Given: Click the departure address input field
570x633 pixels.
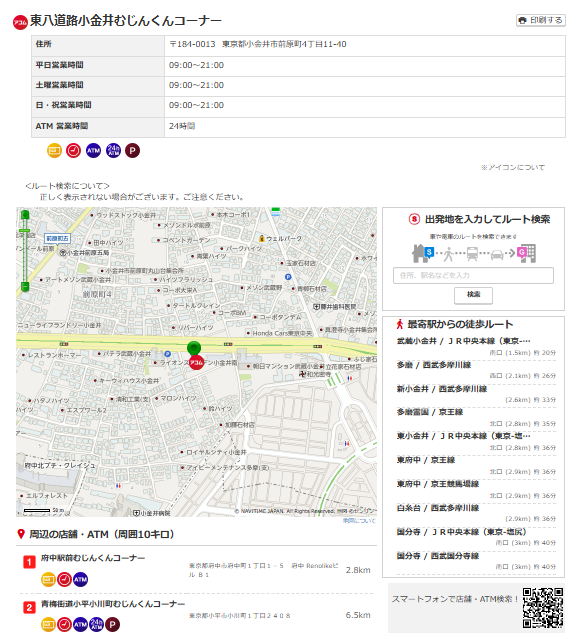Looking at the screenshot, I should click(473, 275).
